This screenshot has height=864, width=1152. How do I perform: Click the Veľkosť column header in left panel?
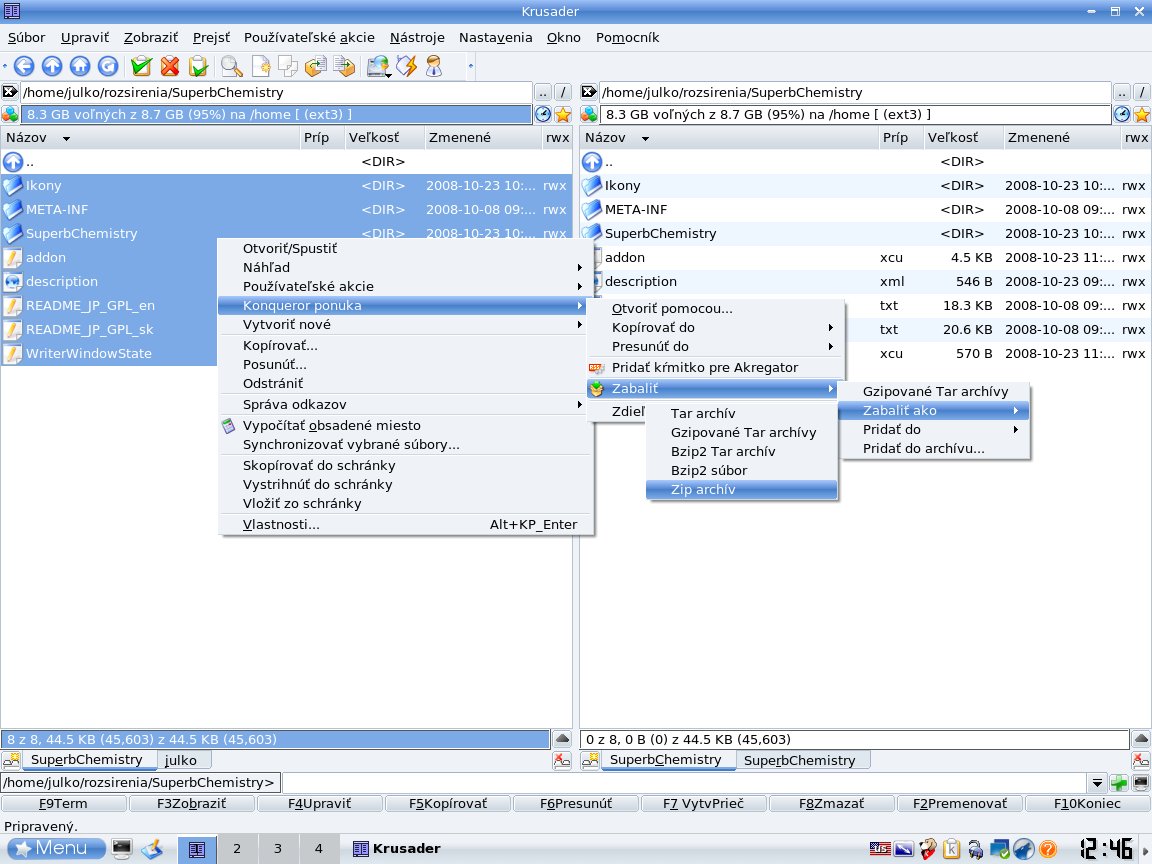click(x=384, y=137)
